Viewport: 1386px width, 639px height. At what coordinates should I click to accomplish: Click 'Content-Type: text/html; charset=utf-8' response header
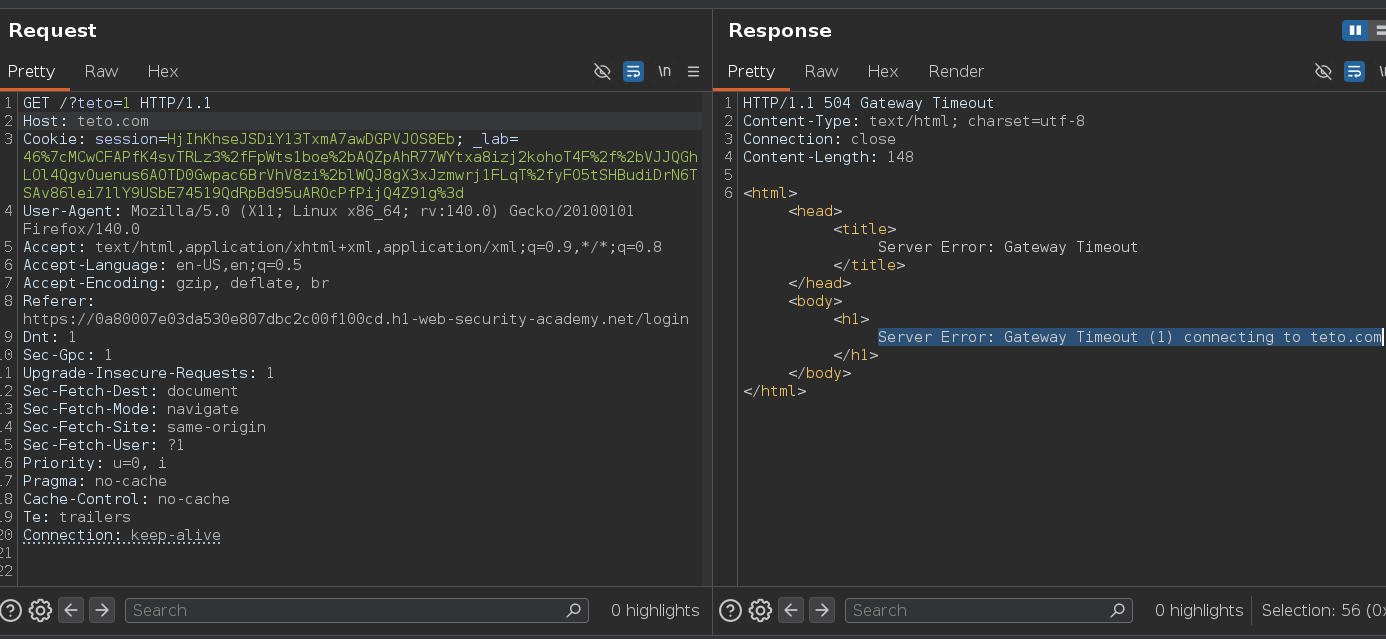(x=914, y=121)
